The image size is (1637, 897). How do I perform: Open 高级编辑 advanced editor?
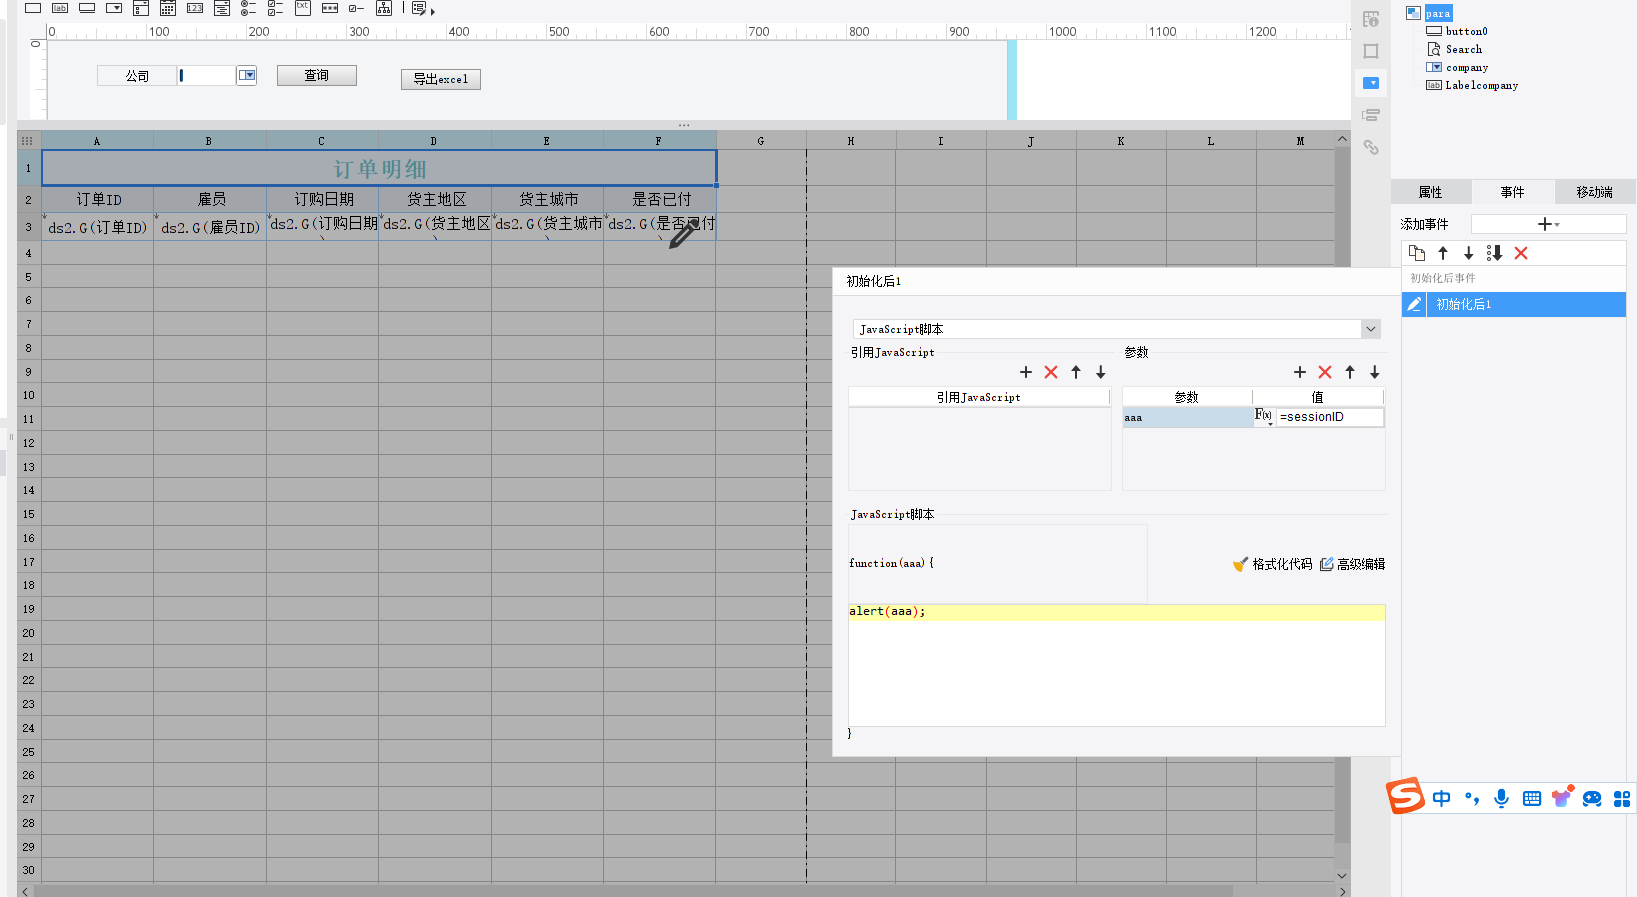tap(1352, 564)
